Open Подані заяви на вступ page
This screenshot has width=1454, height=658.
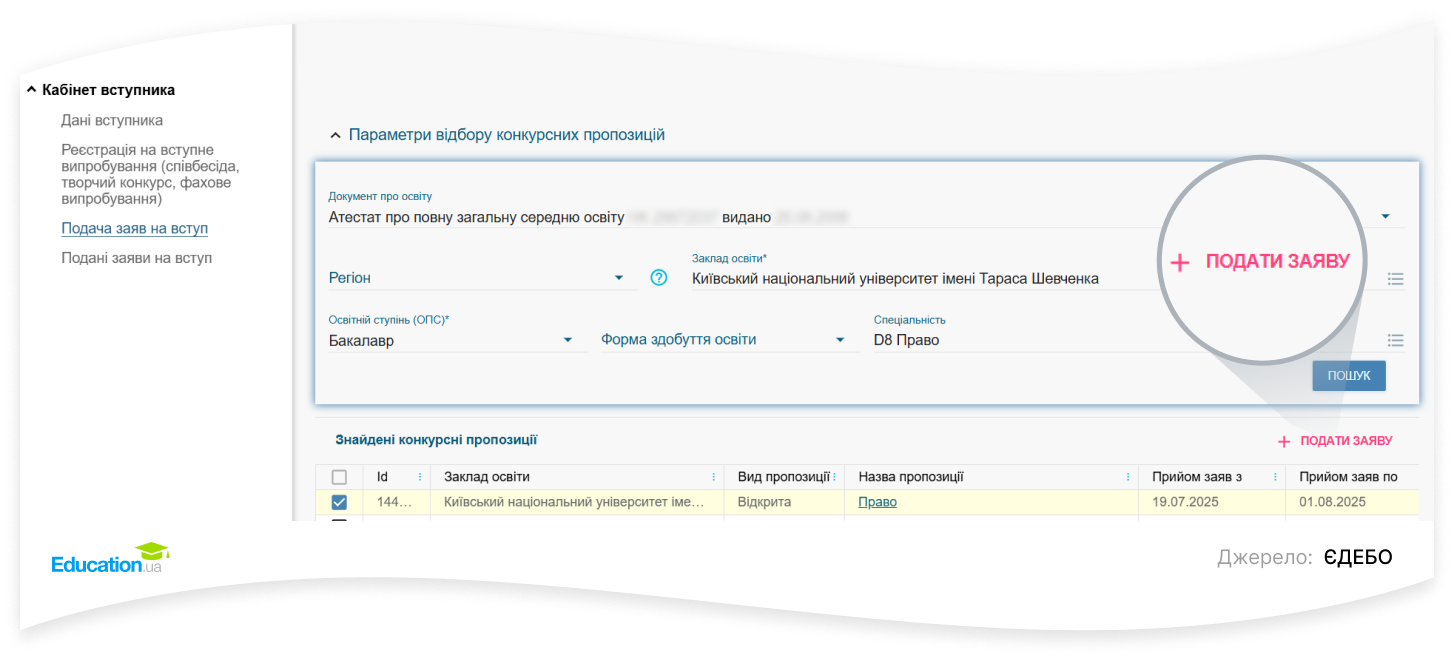pos(137,258)
